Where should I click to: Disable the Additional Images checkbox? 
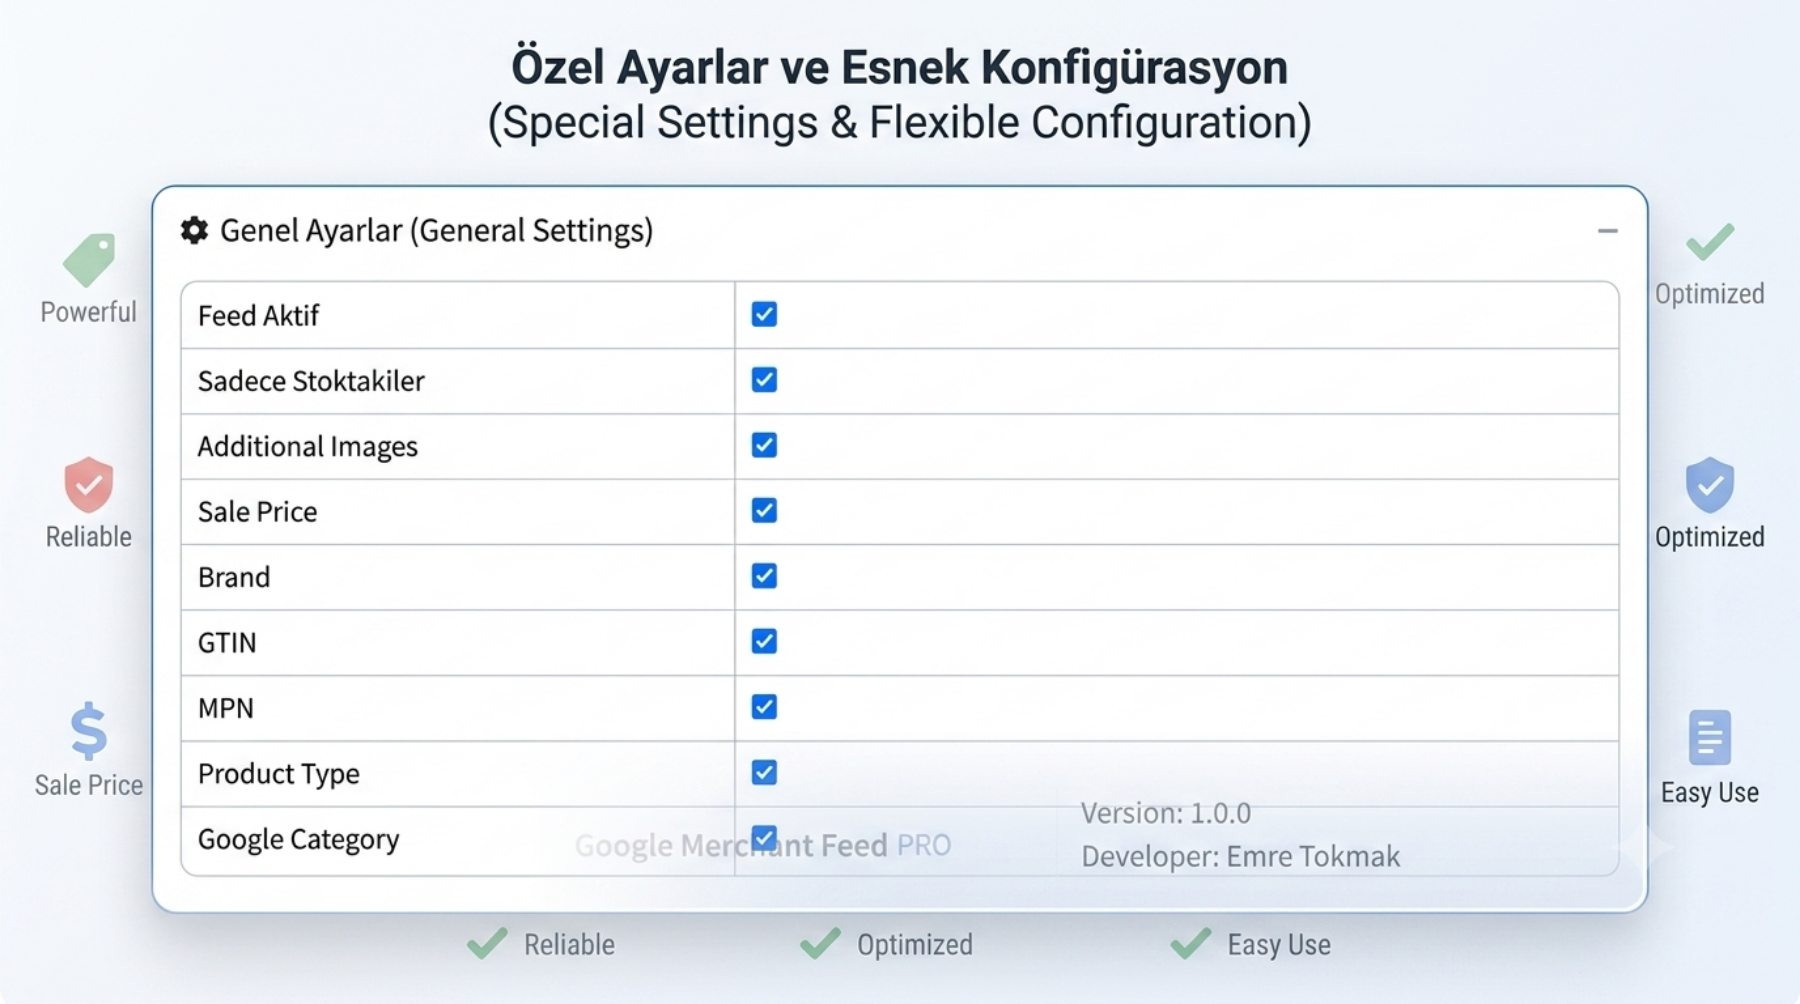(764, 445)
